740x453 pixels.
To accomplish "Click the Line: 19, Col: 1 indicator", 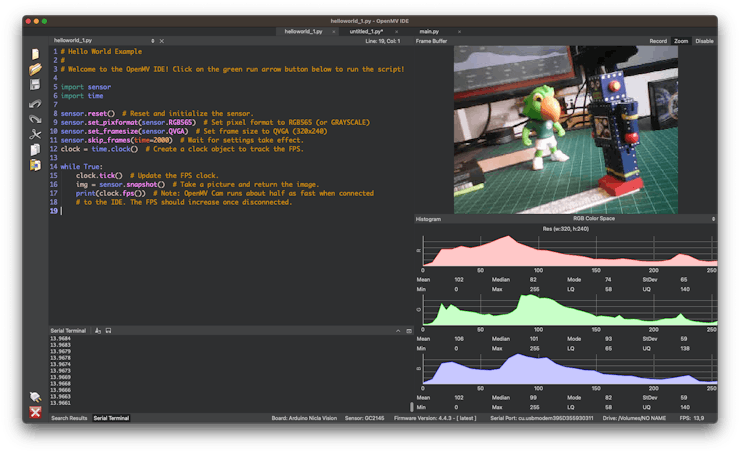I will click(x=382, y=41).
